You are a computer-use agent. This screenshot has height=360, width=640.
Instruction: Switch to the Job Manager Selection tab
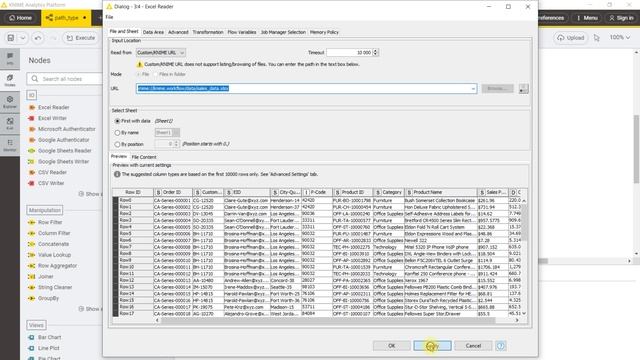pos(283,32)
